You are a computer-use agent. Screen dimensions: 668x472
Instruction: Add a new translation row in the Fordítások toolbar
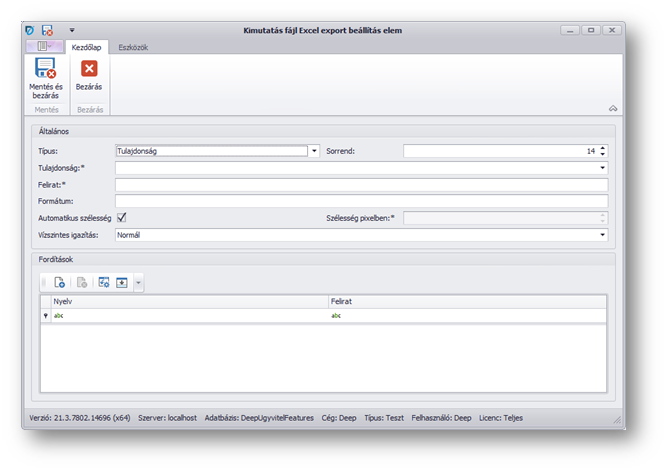pyautogui.click(x=60, y=283)
